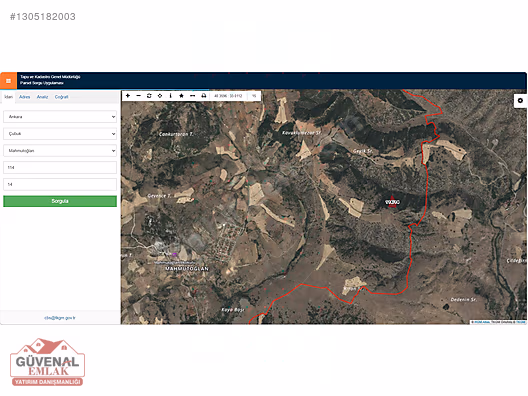This screenshot has height=396, width=528.
Task: Click the Gevence T. map label
Action: point(159,196)
